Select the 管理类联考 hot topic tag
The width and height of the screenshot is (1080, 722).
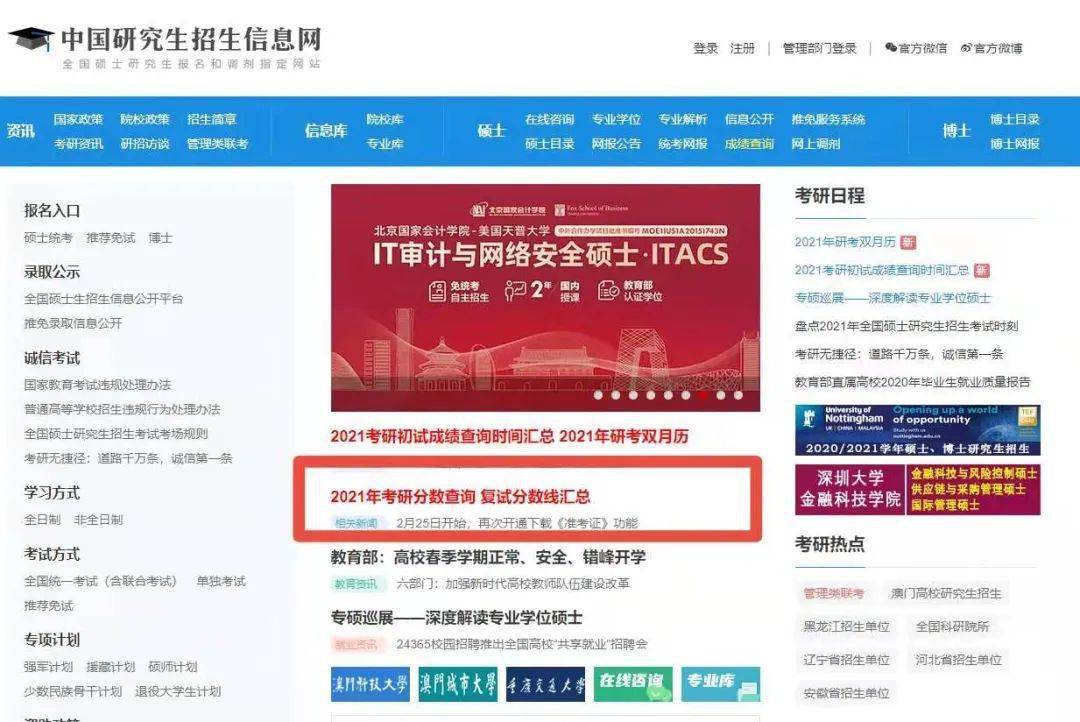833,593
